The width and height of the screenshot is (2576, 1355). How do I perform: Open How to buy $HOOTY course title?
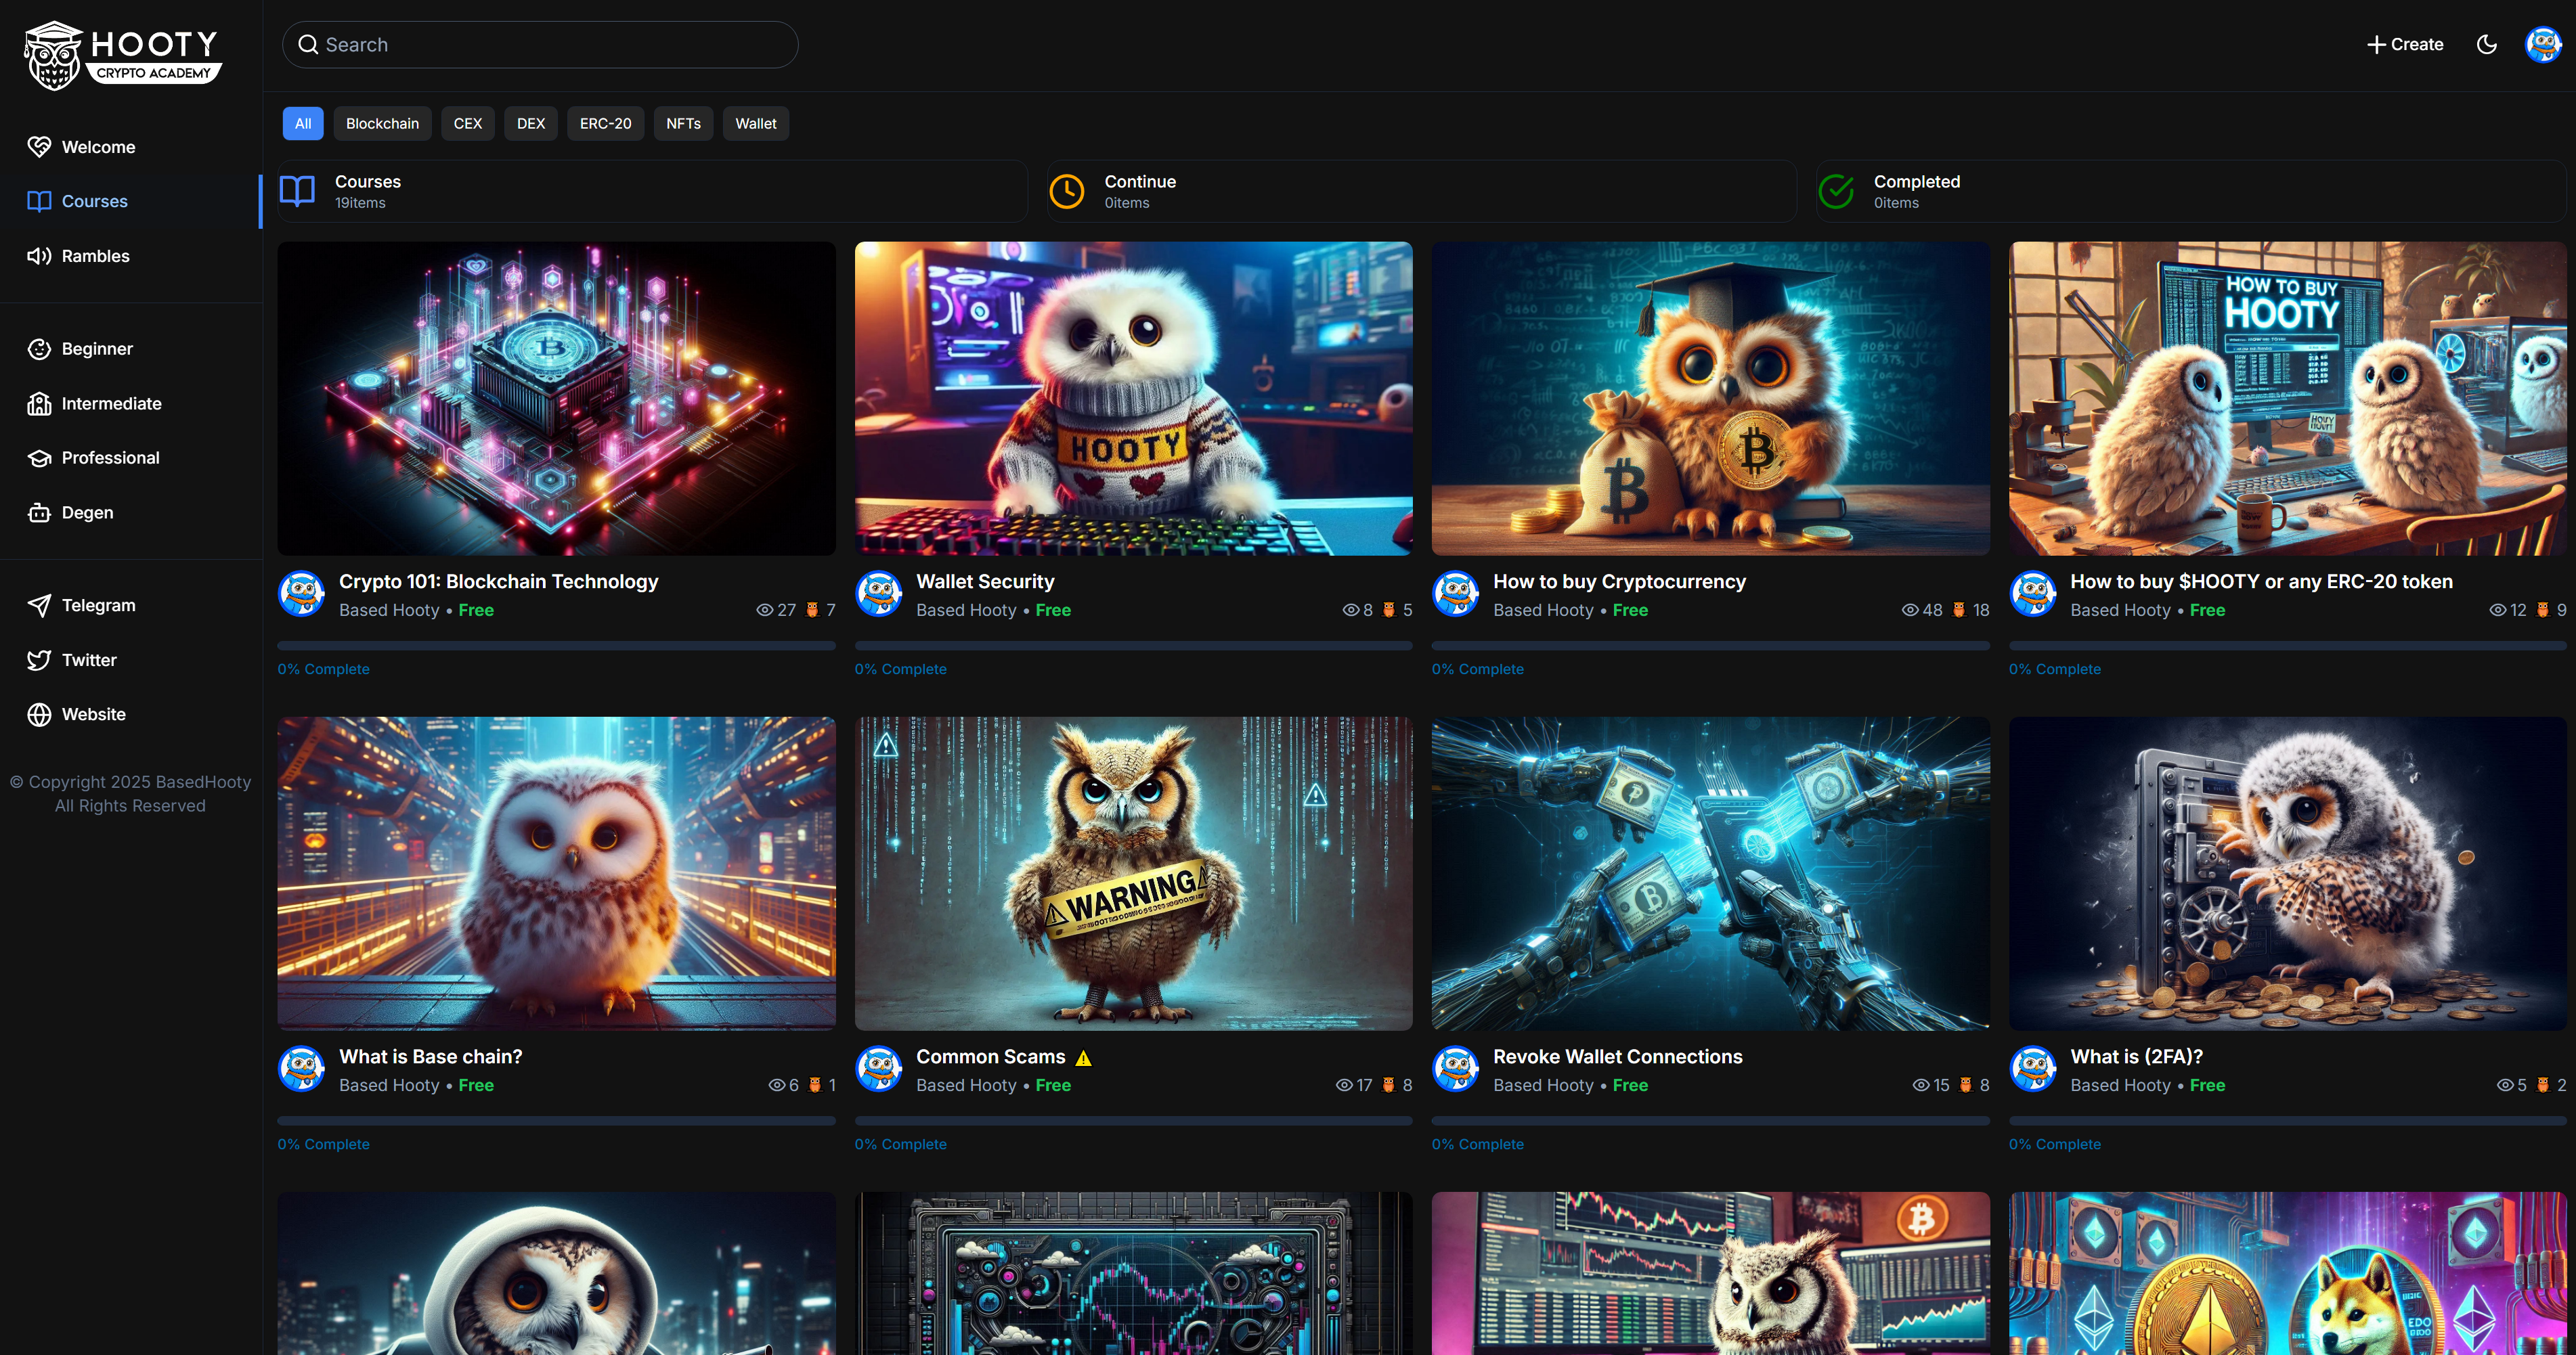tap(2261, 582)
